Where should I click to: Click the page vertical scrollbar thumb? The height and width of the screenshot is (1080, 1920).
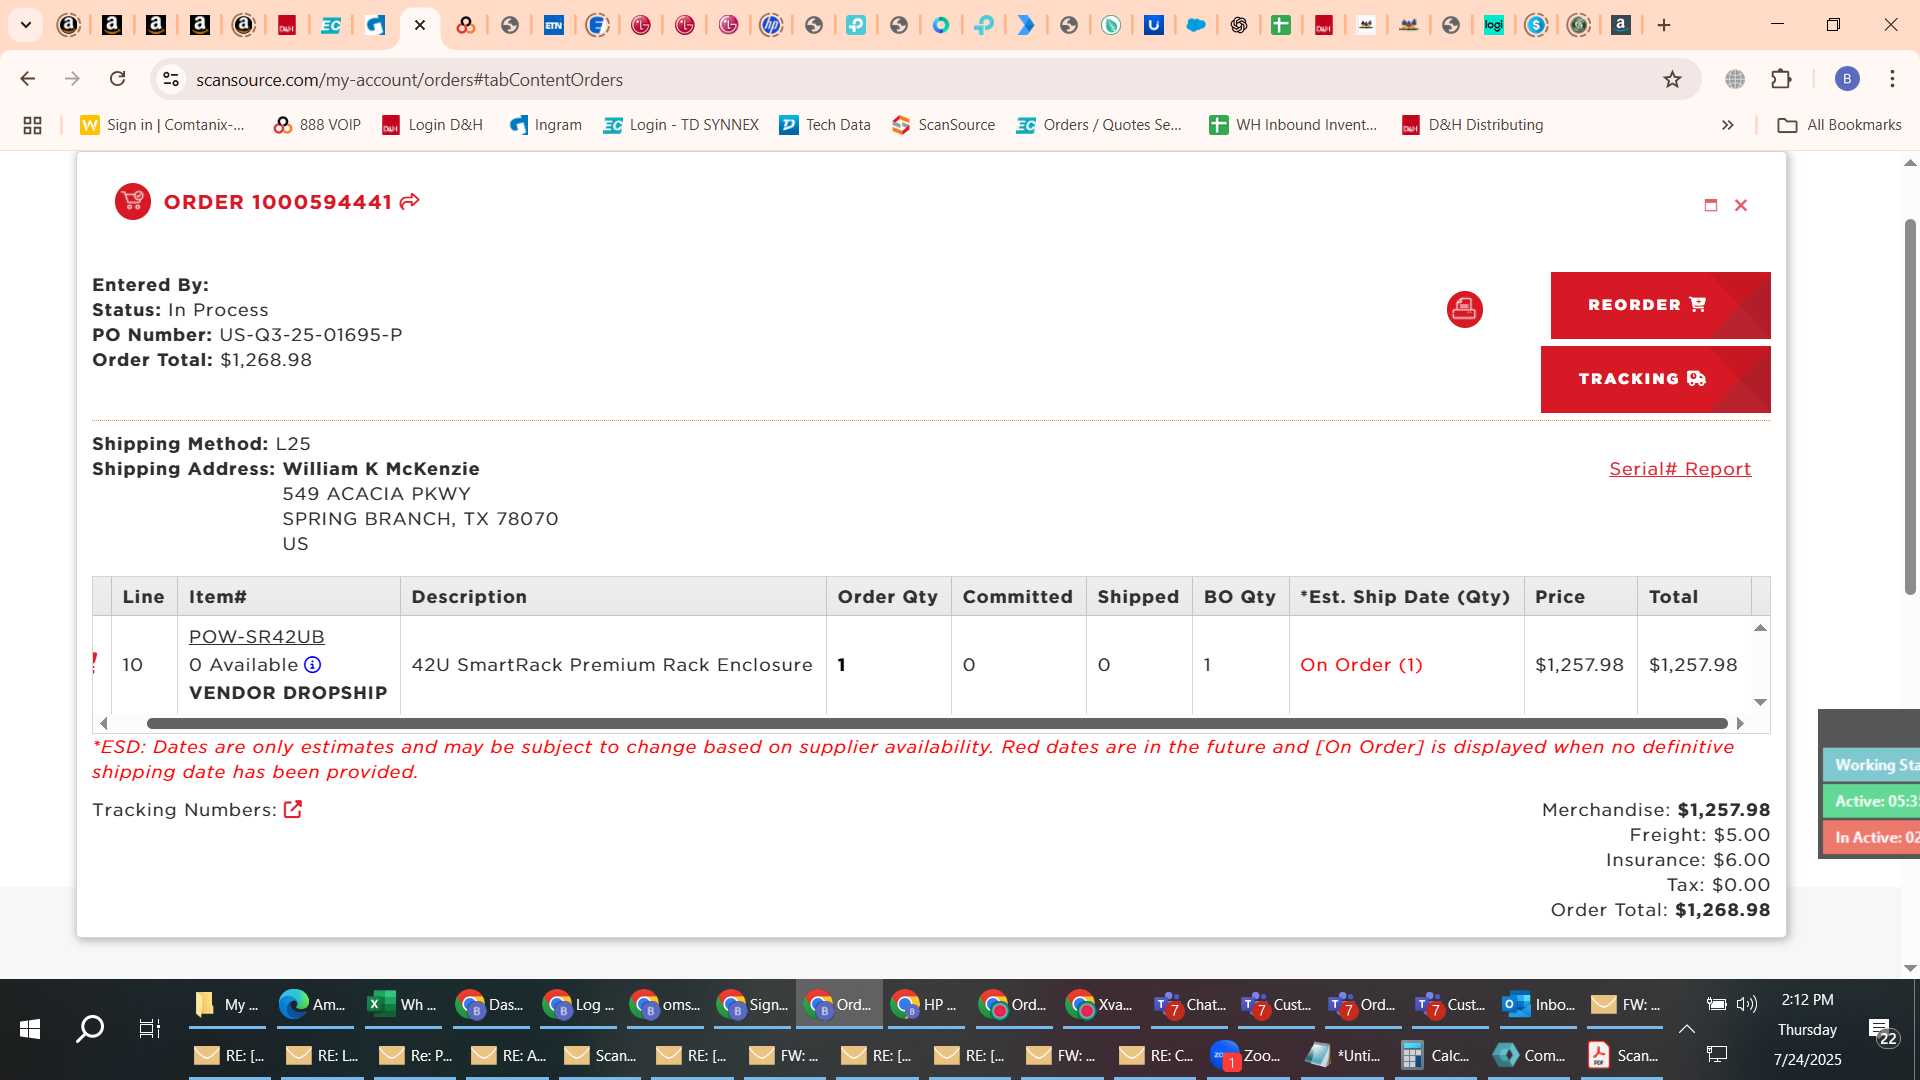[1910, 405]
